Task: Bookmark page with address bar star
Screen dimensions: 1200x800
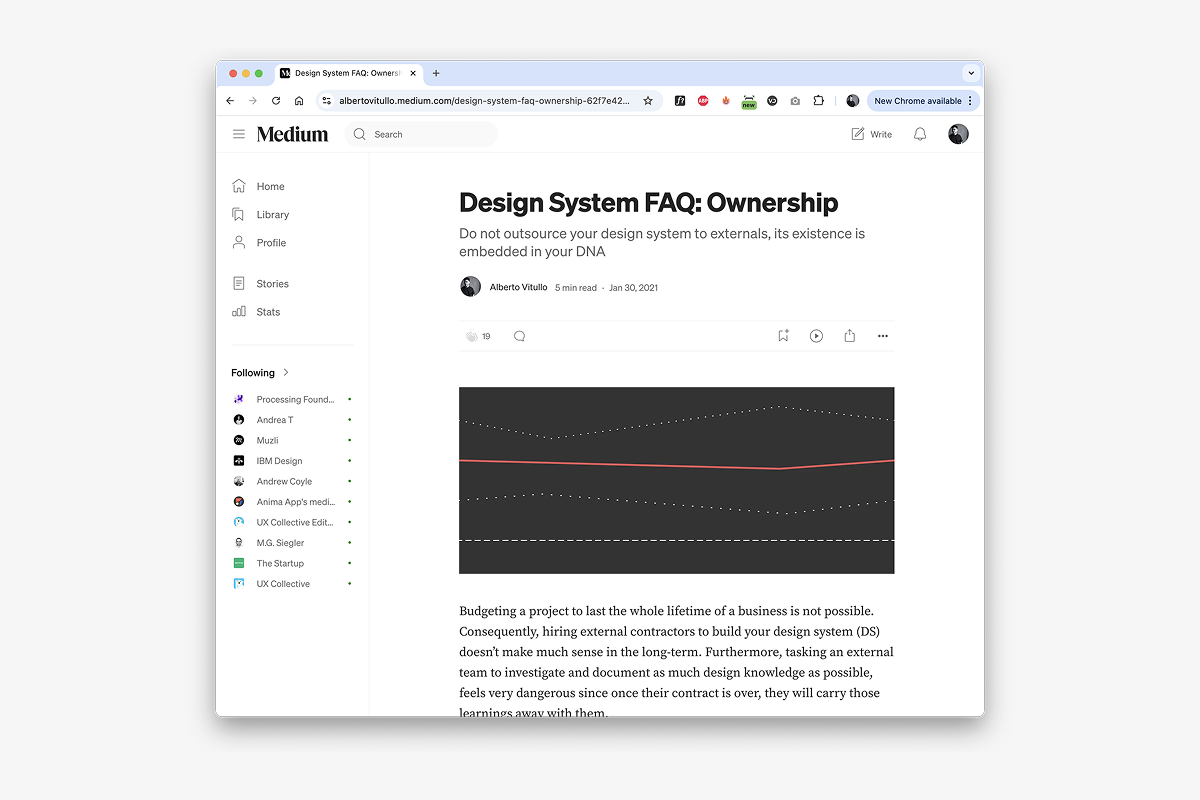Action: [x=648, y=101]
